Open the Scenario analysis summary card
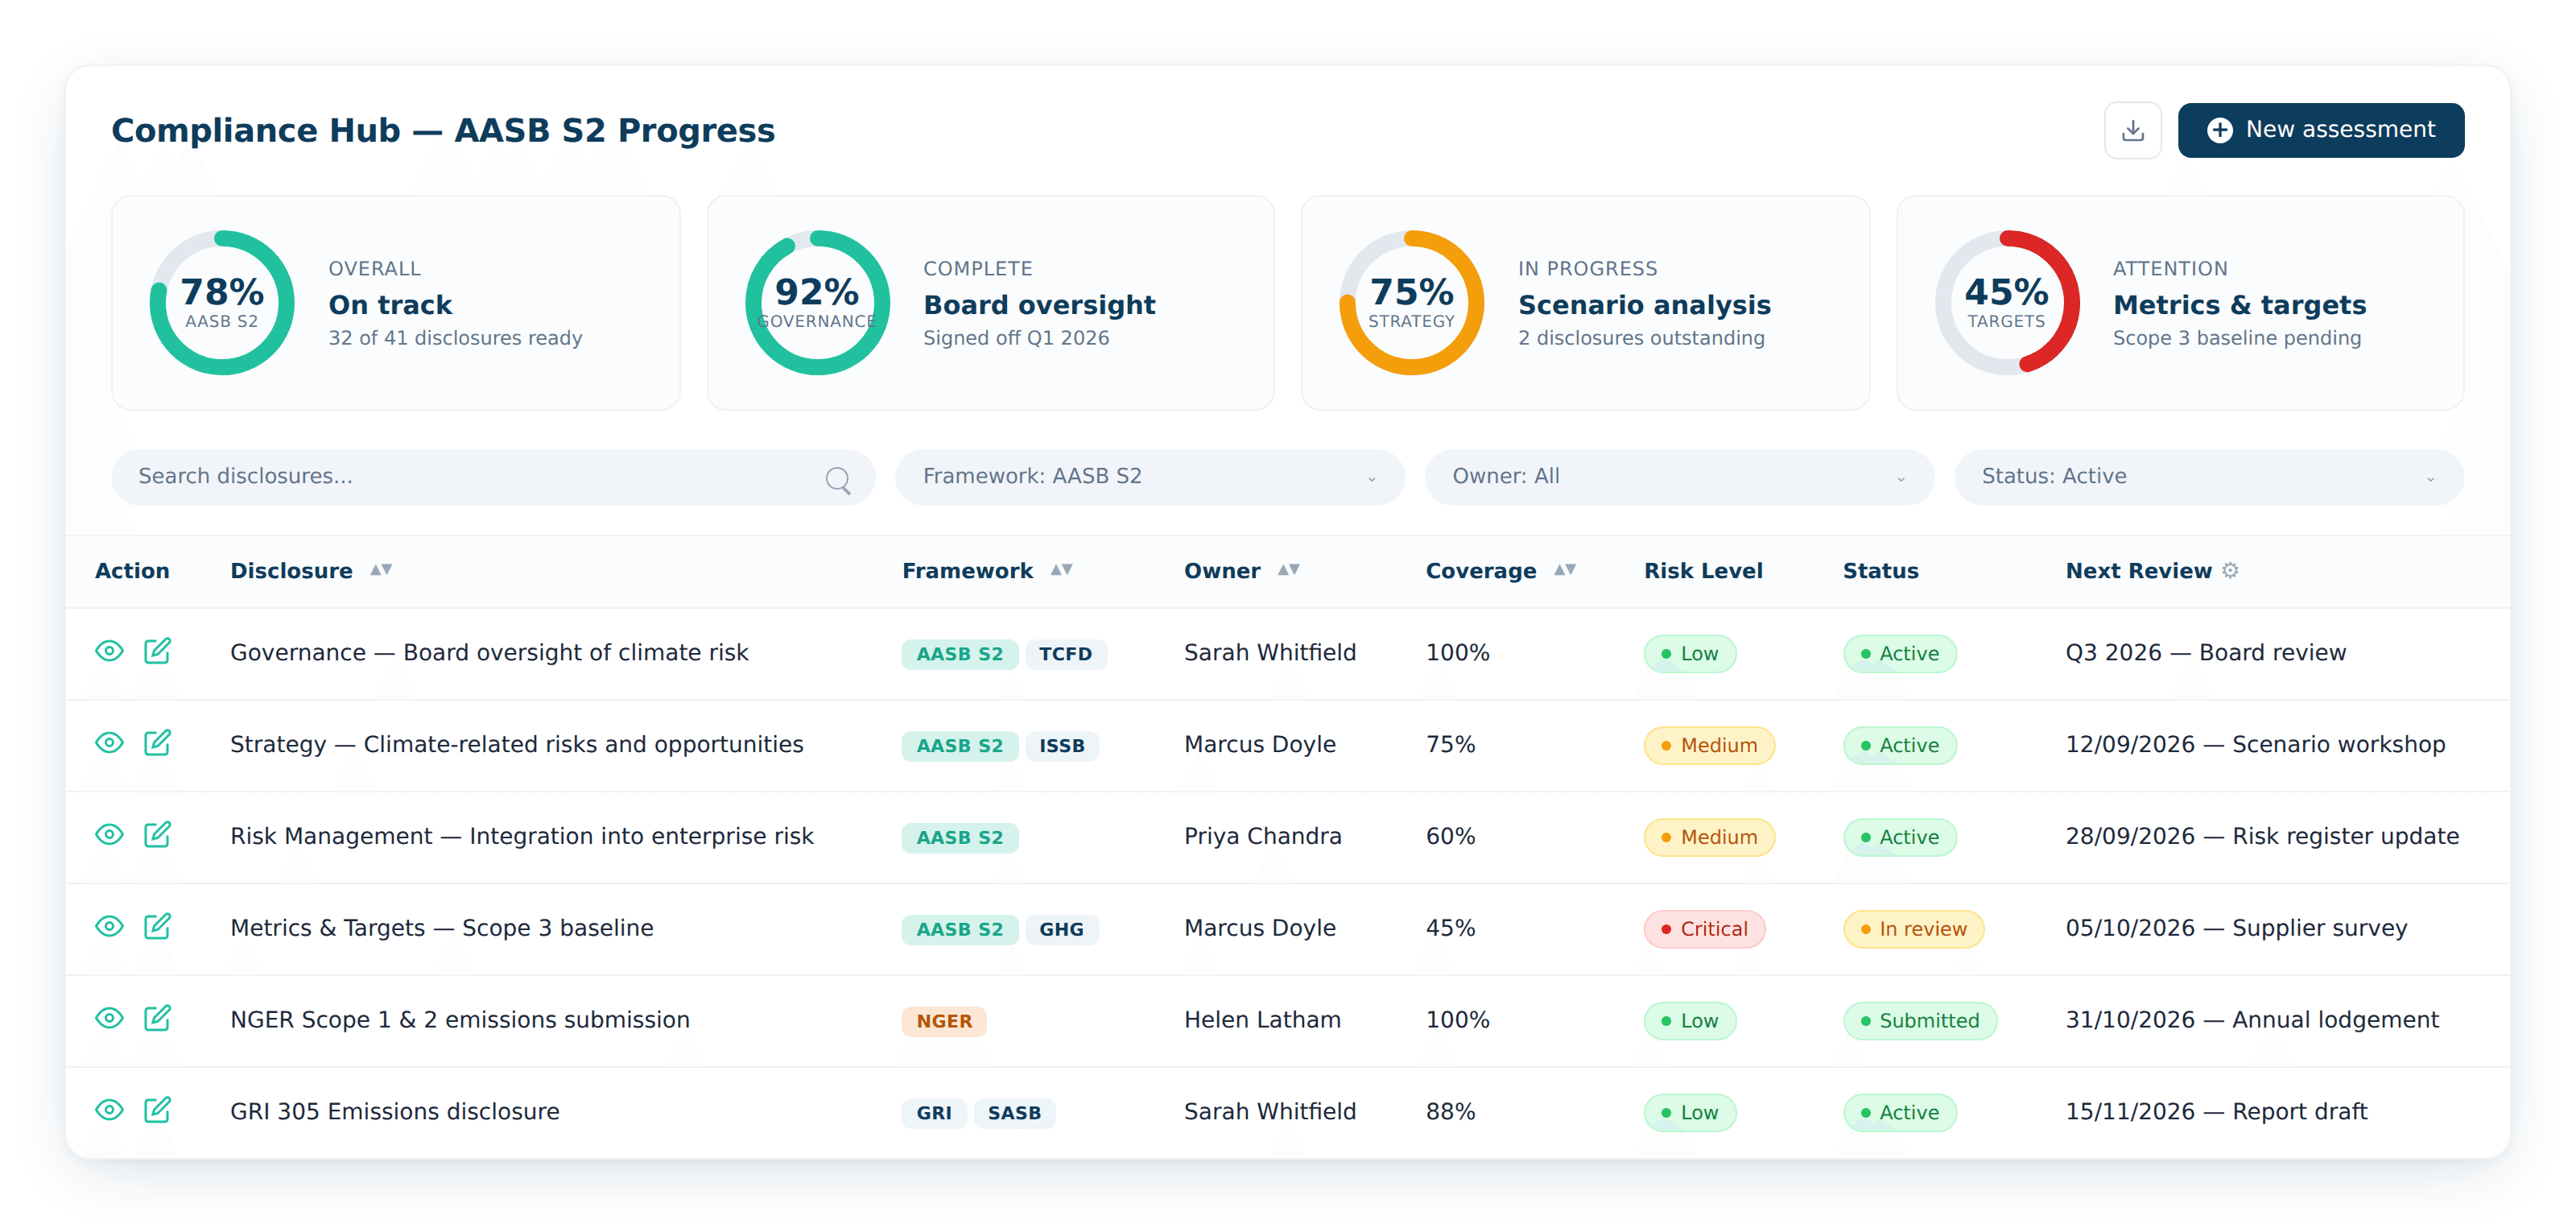 point(1585,303)
